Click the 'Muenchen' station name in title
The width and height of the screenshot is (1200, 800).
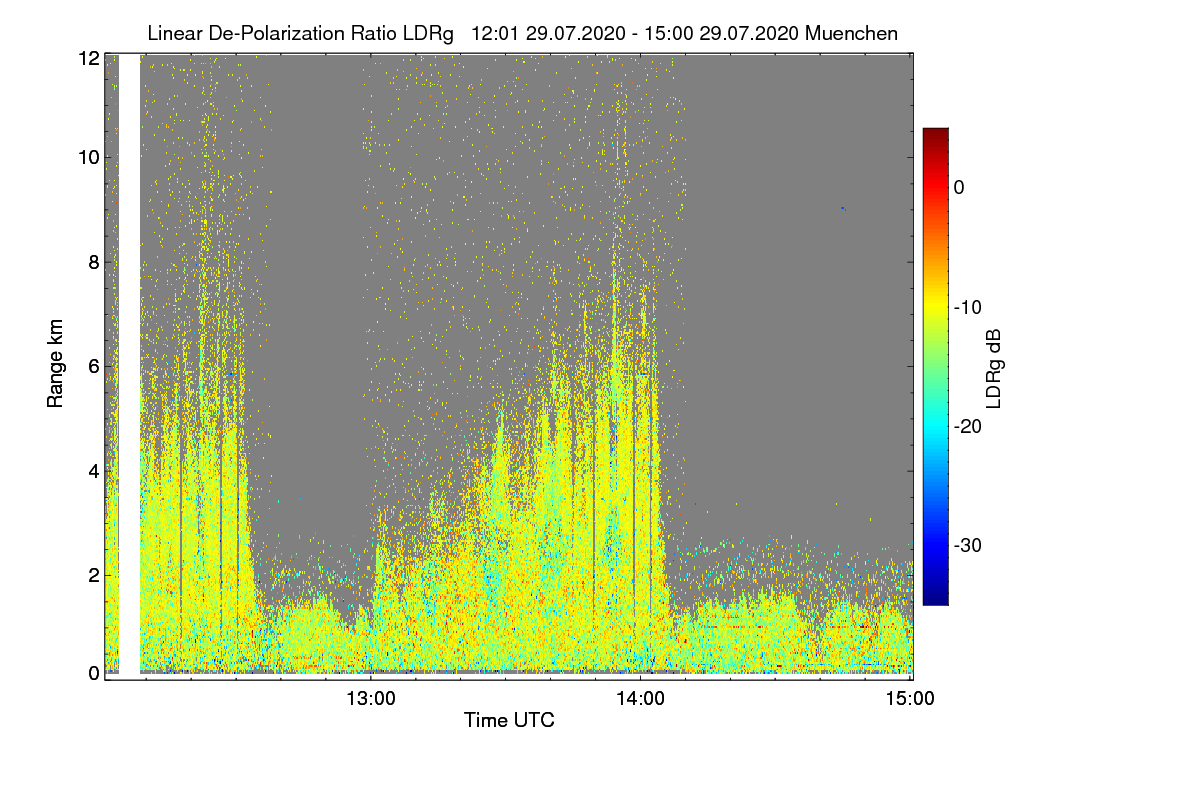tap(852, 33)
